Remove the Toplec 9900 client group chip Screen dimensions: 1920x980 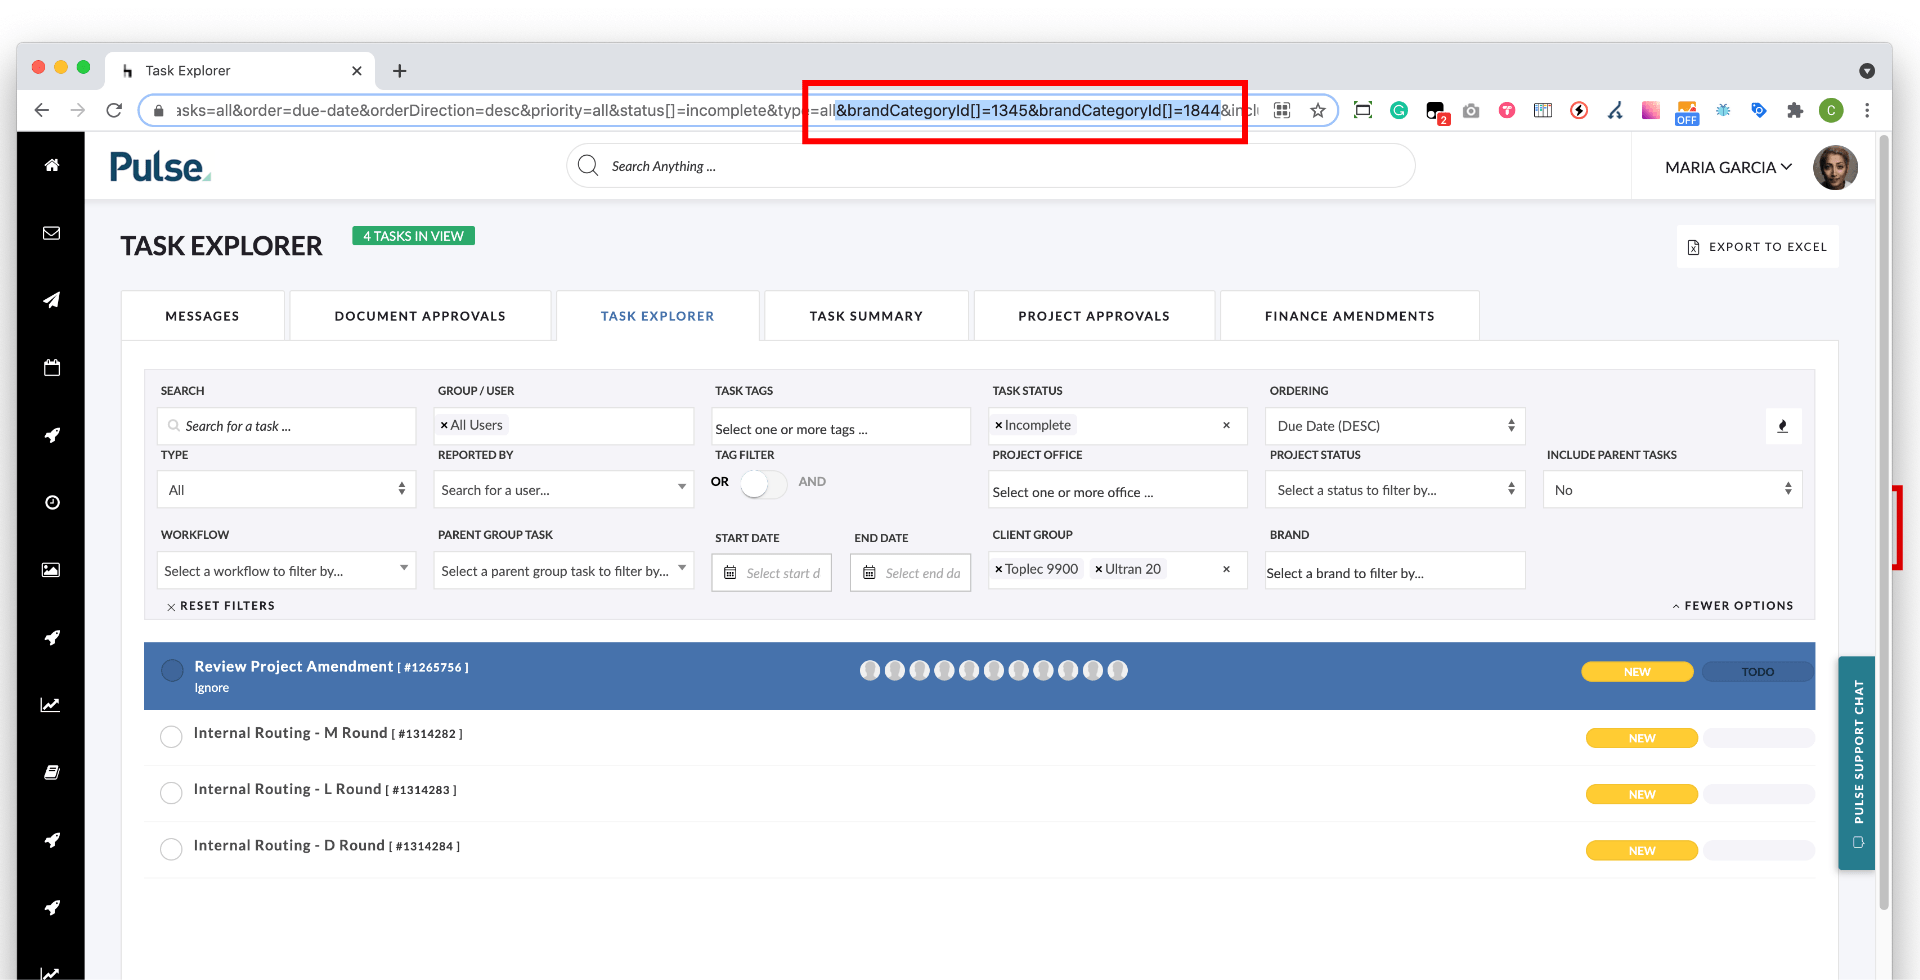(998, 569)
